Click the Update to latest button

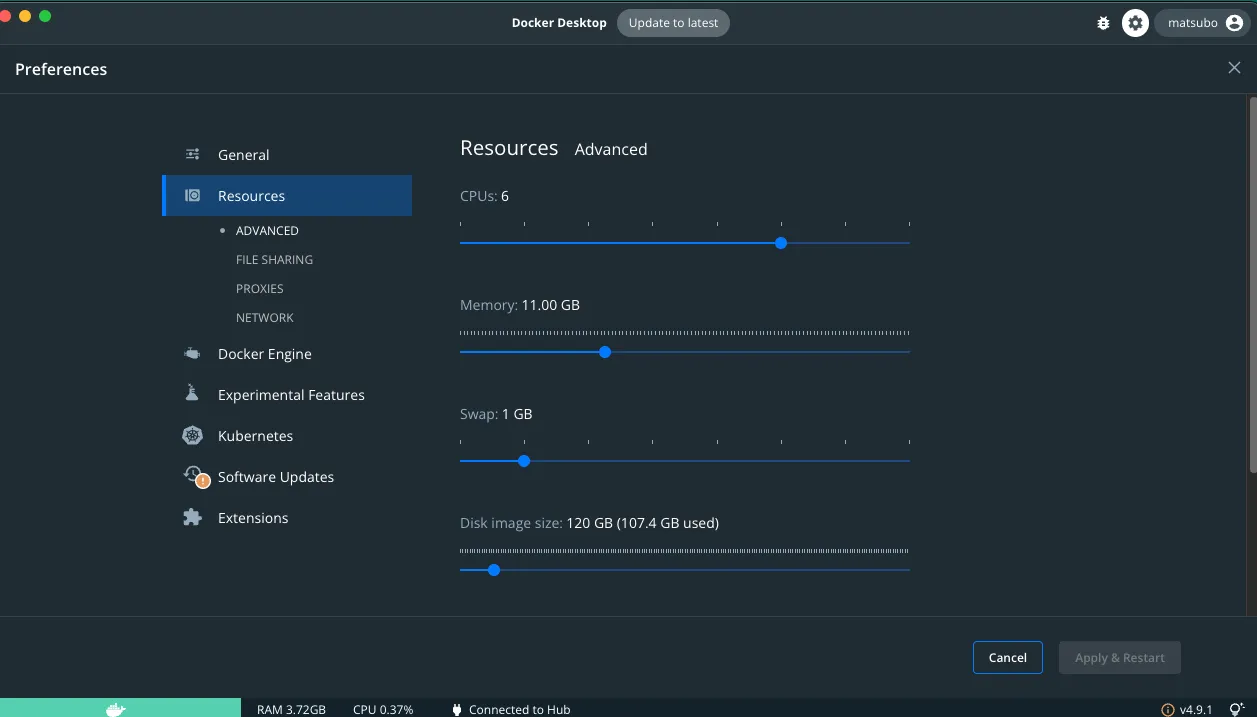tap(673, 23)
